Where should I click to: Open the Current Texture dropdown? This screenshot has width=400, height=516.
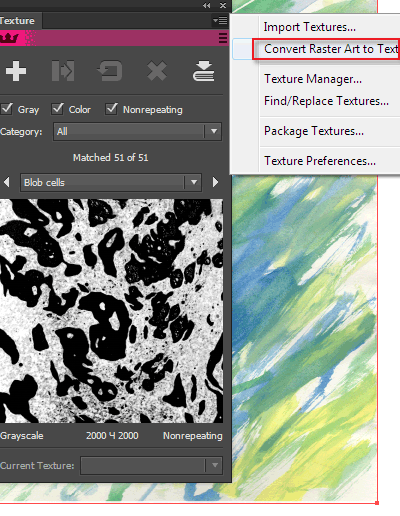click(151, 465)
